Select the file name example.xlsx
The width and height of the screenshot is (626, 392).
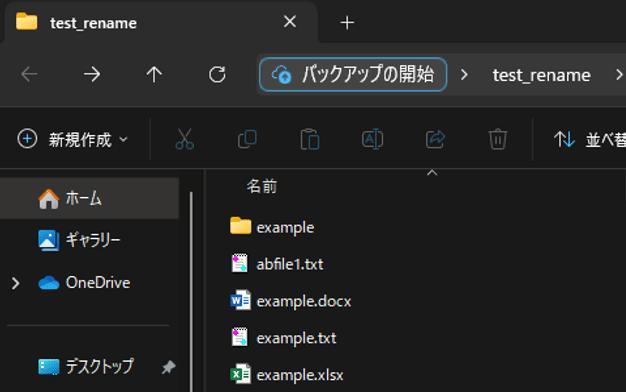click(x=300, y=375)
